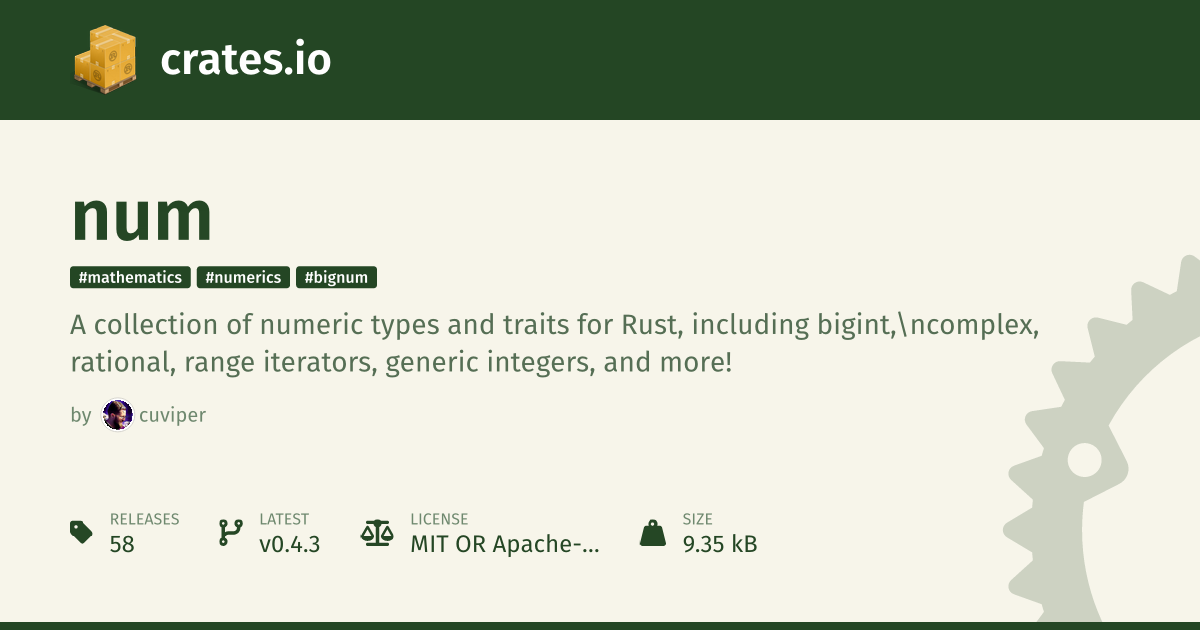The width and height of the screenshot is (1200, 630).
Task: Click the releases tag icon
Action: (81, 532)
